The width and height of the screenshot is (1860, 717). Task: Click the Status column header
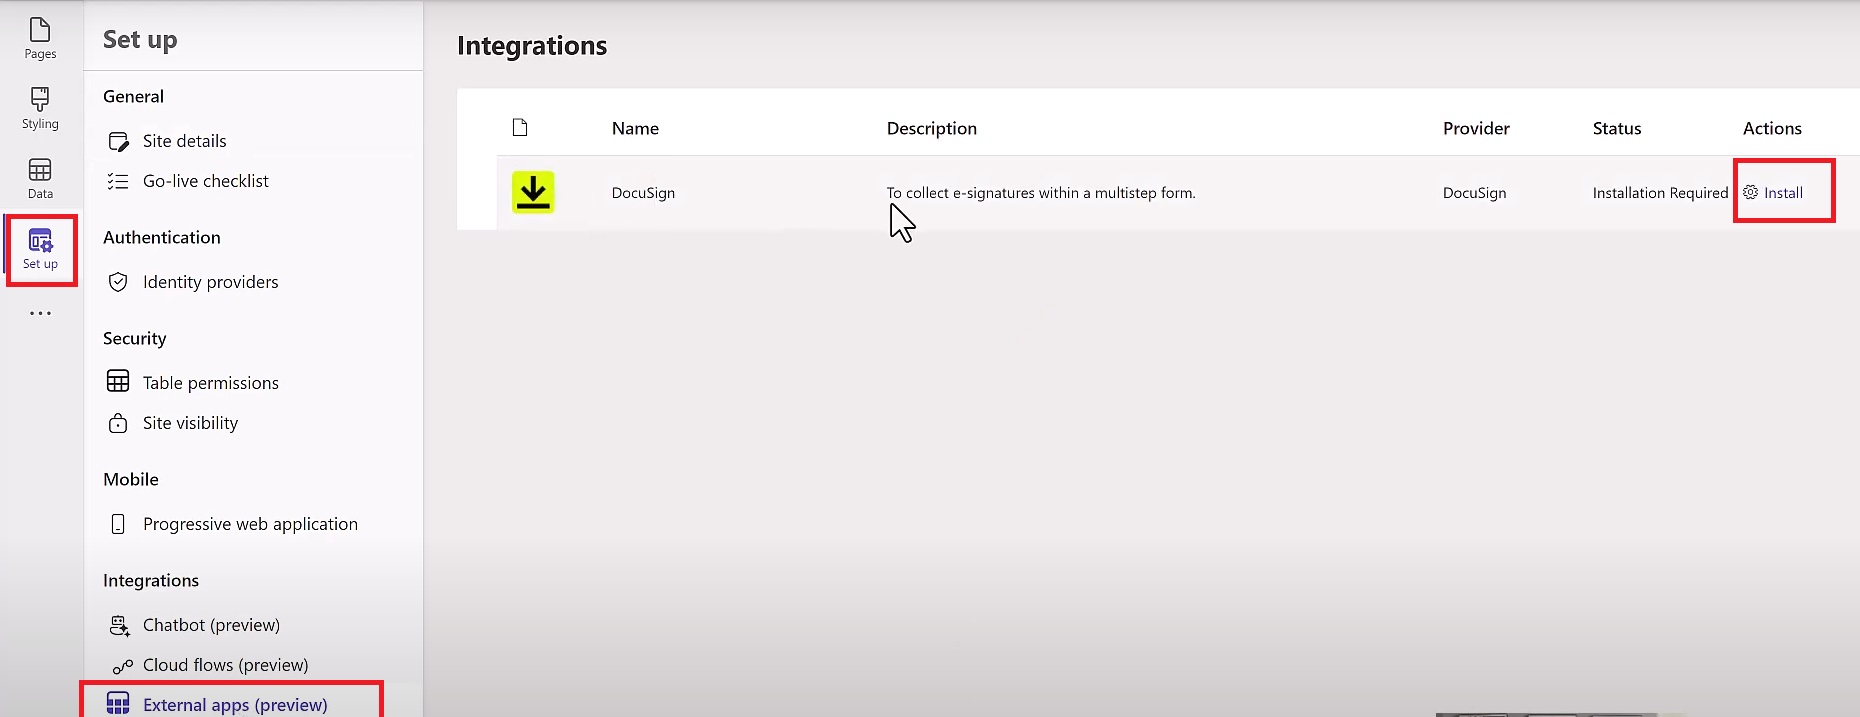click(1616, 128)
